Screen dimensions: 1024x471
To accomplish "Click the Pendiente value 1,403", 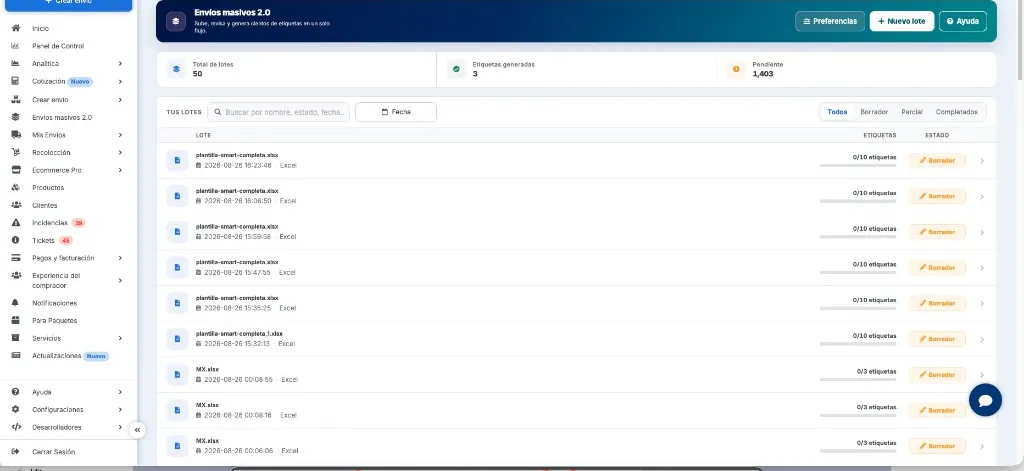I will (x=763, y=74).
